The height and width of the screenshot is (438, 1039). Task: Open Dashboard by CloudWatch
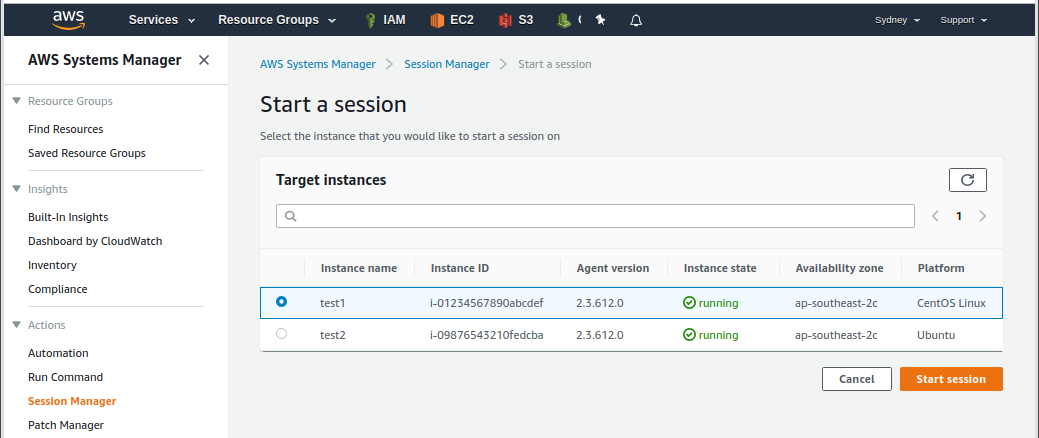95,241
